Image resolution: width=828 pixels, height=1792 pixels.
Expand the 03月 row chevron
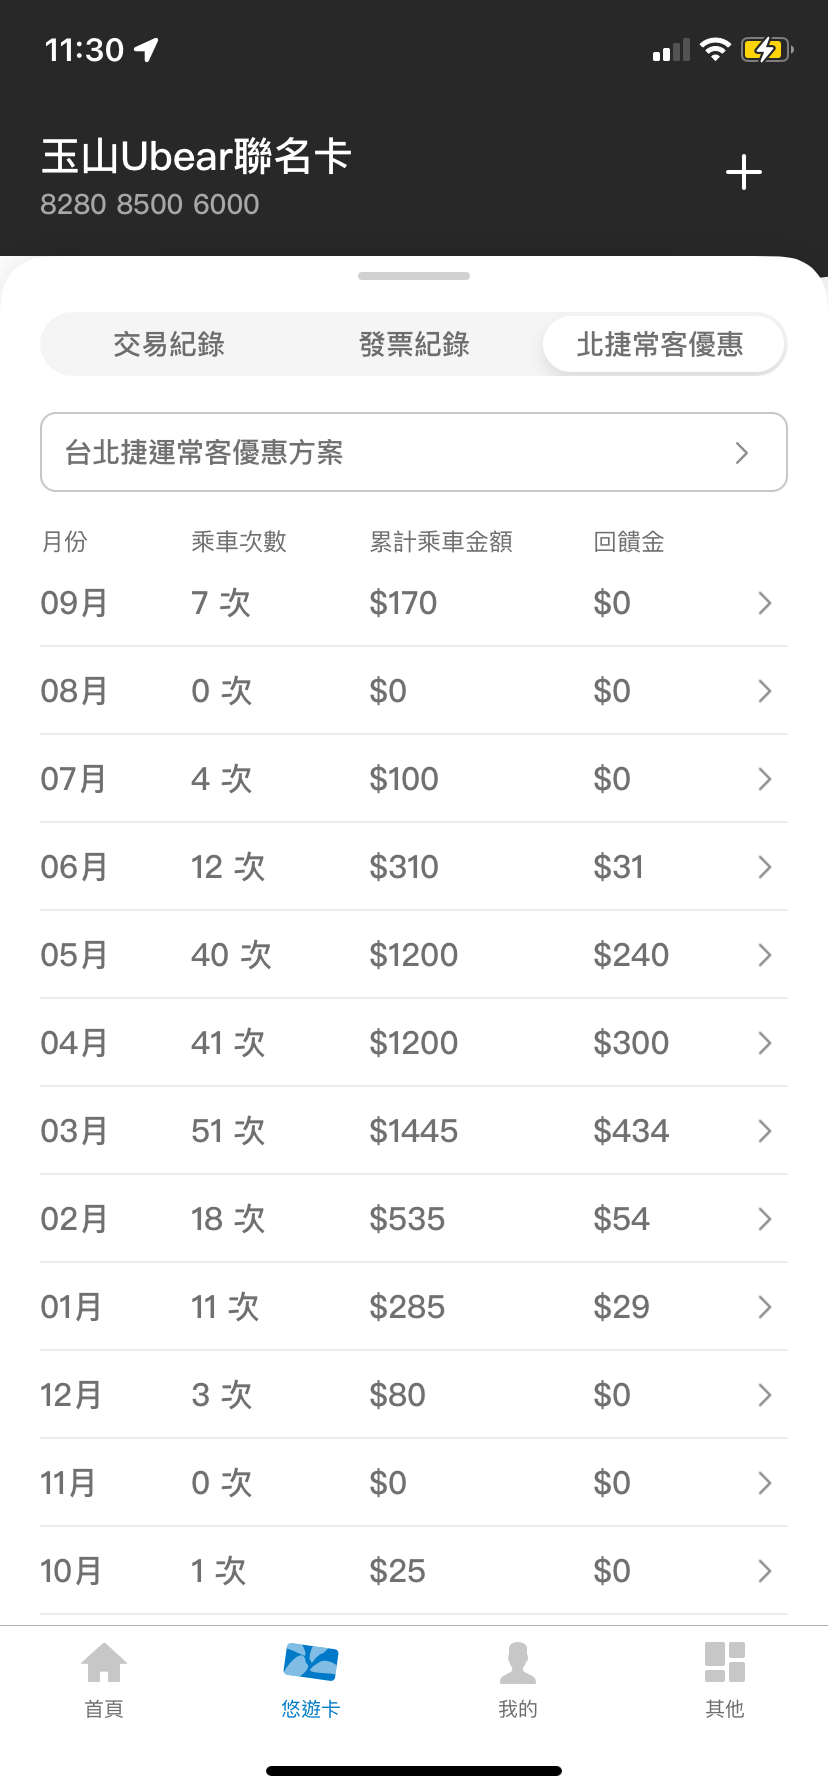click(764, 1131)
